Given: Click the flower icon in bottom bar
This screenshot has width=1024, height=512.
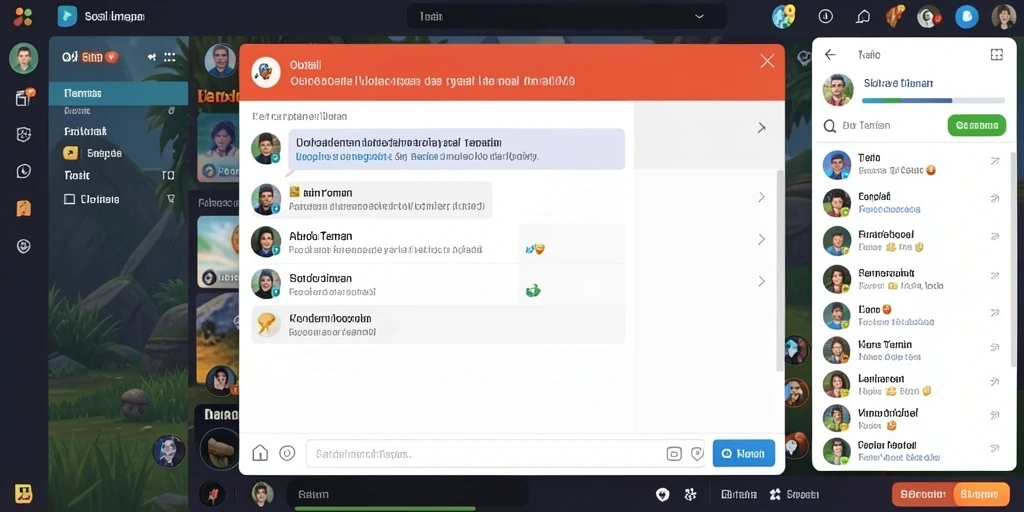Looking at the screenshot, I should click(x=690, y=494).
